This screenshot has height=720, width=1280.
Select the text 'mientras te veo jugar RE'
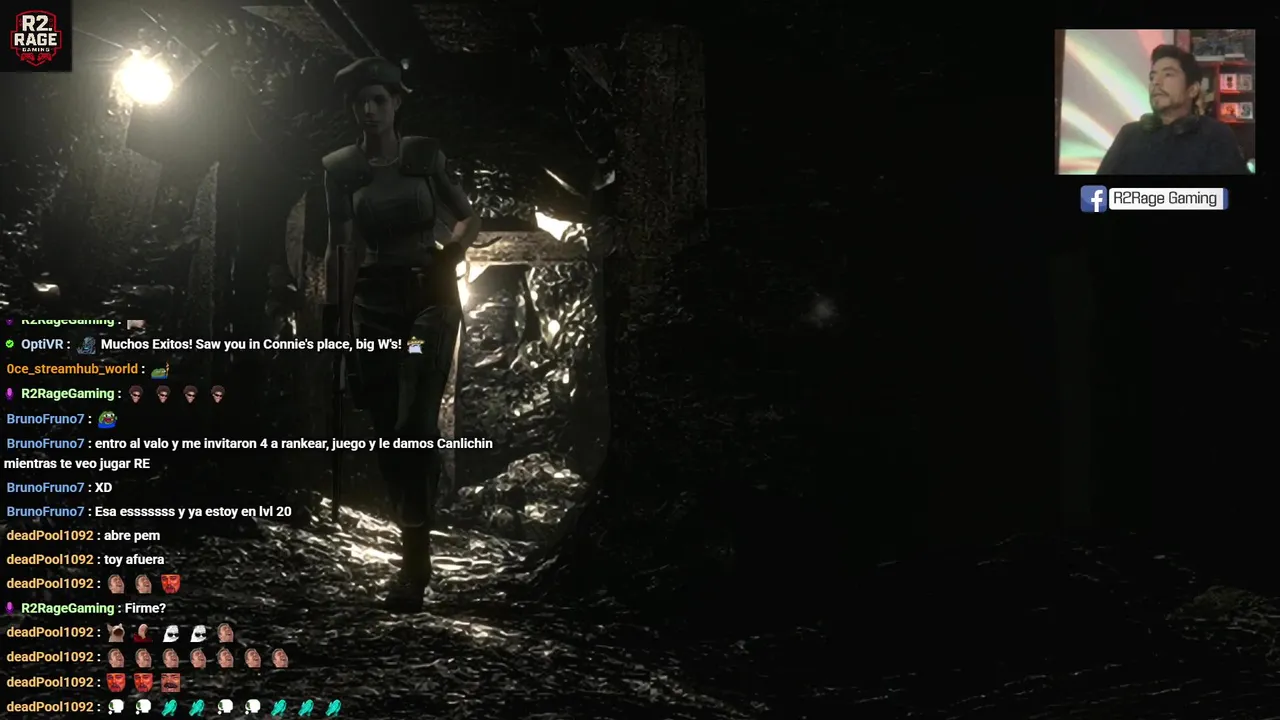coord(77,464)
